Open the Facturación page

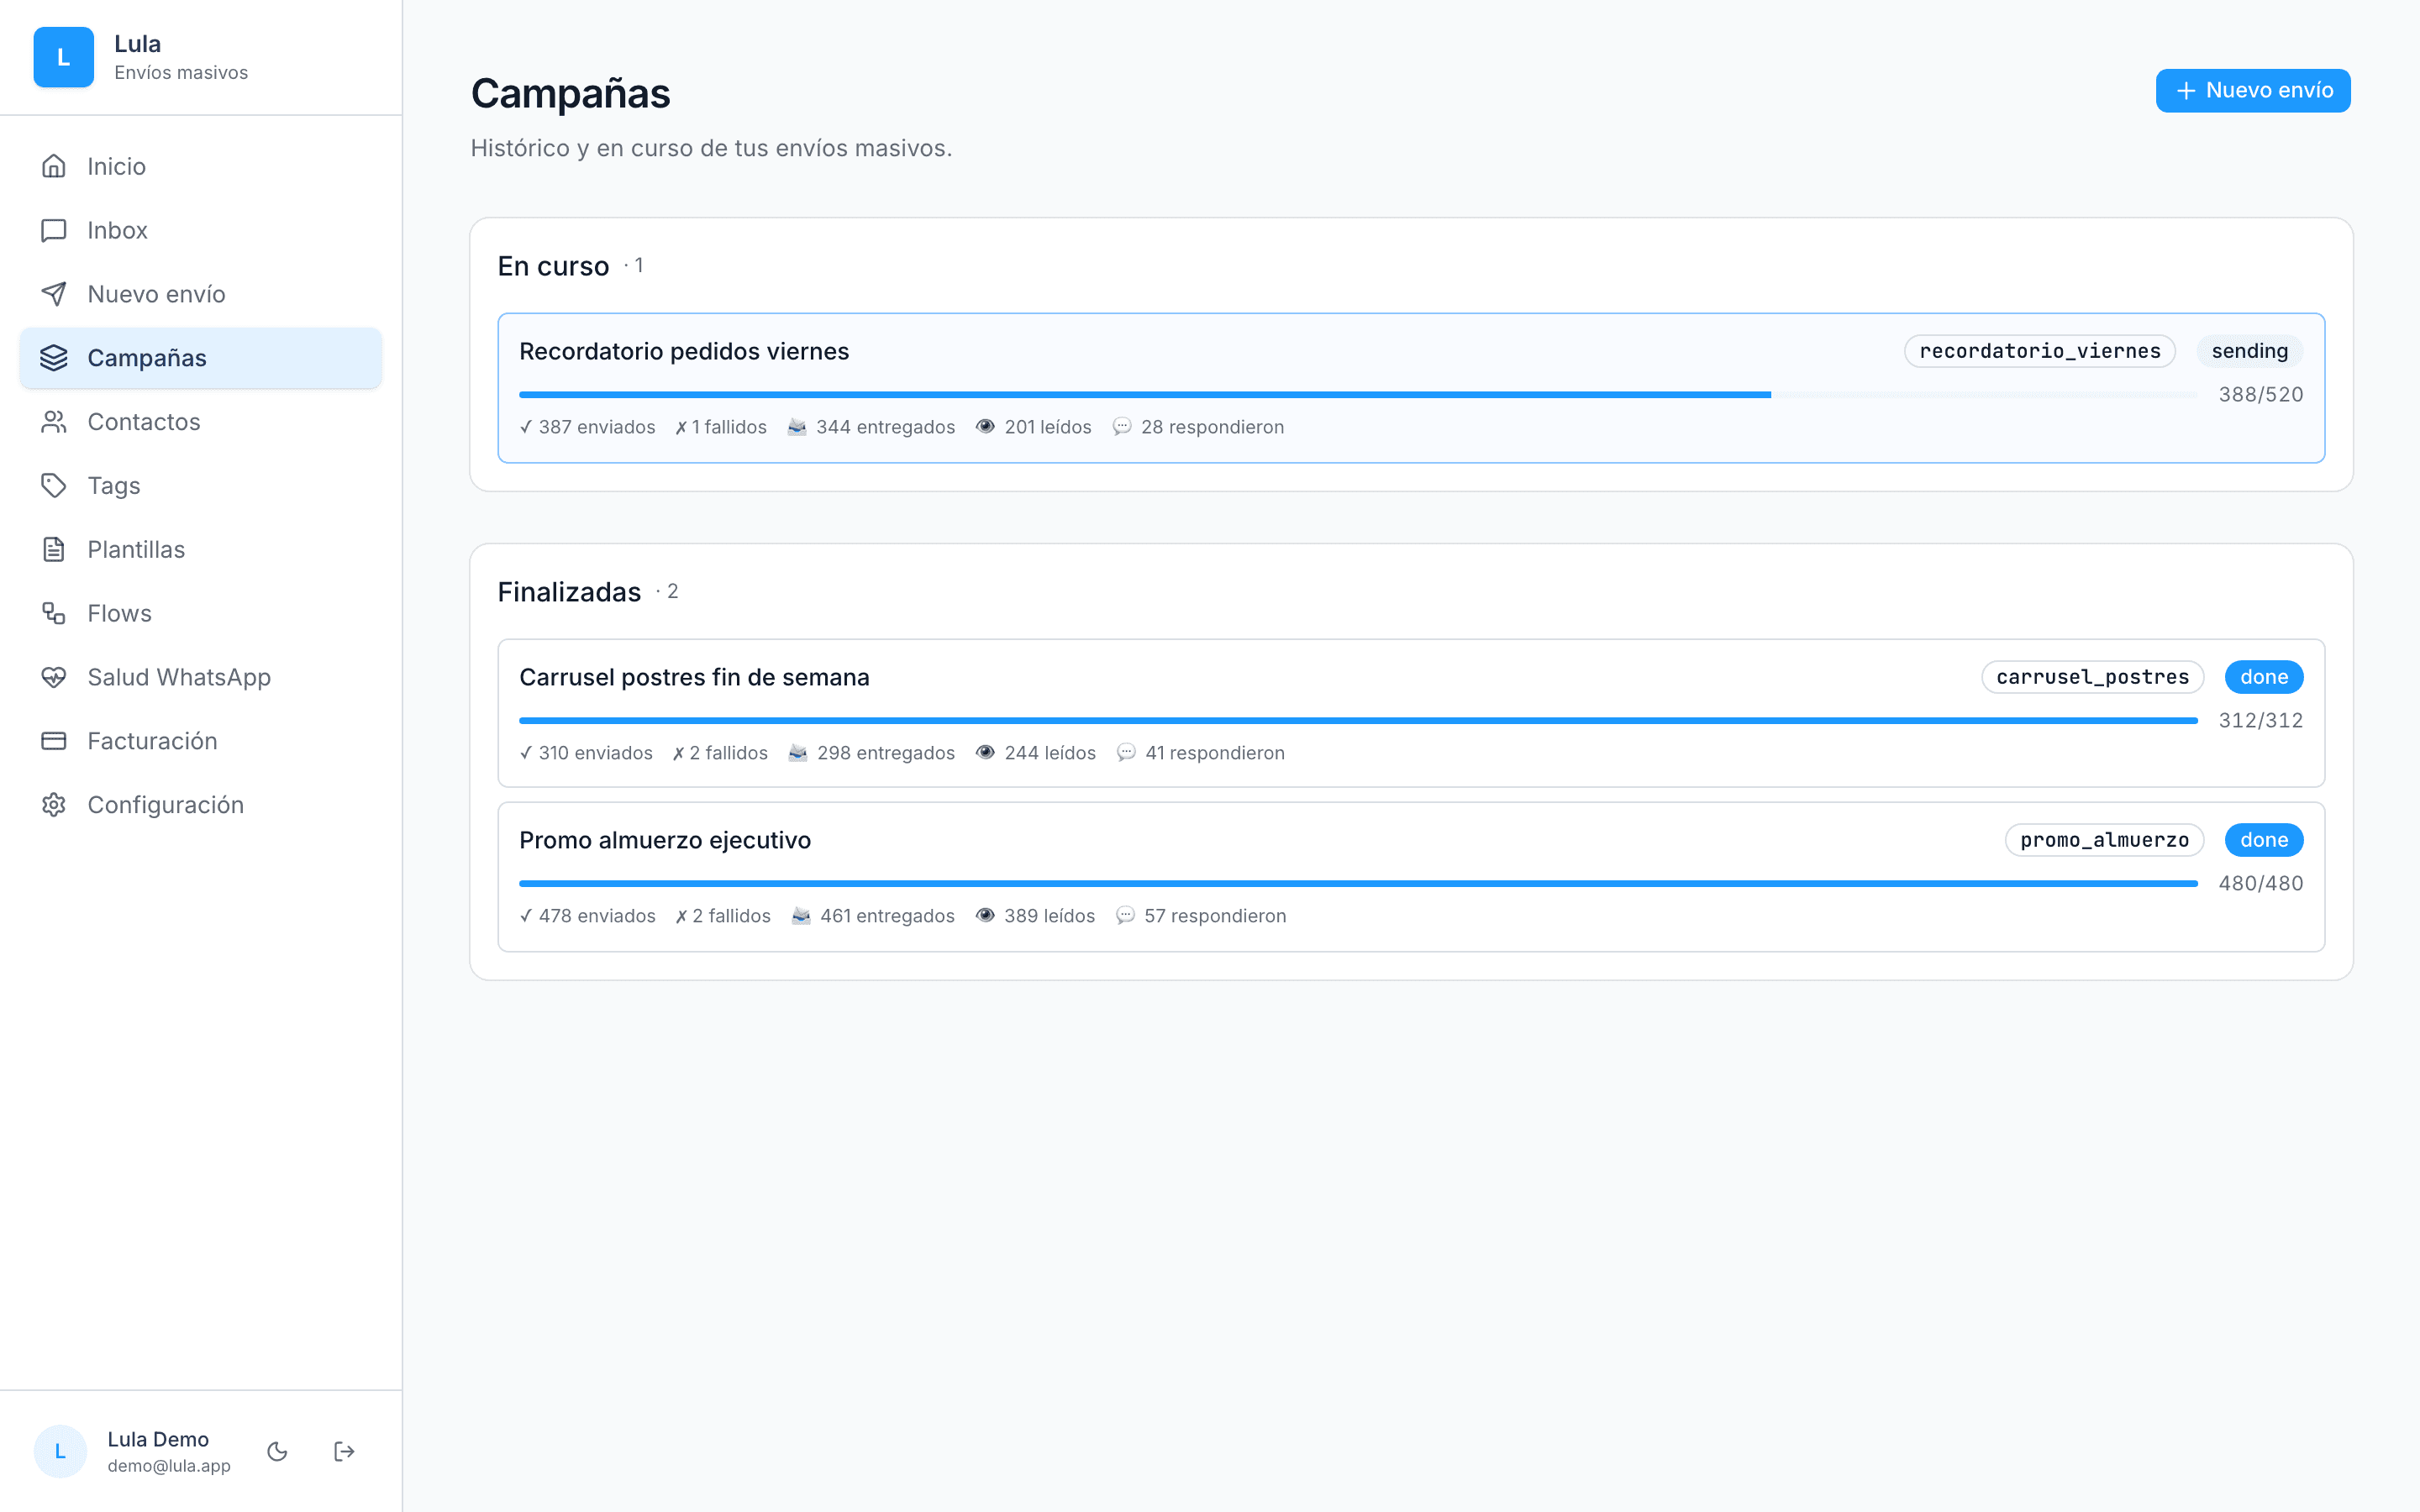(x=201, y=741)
